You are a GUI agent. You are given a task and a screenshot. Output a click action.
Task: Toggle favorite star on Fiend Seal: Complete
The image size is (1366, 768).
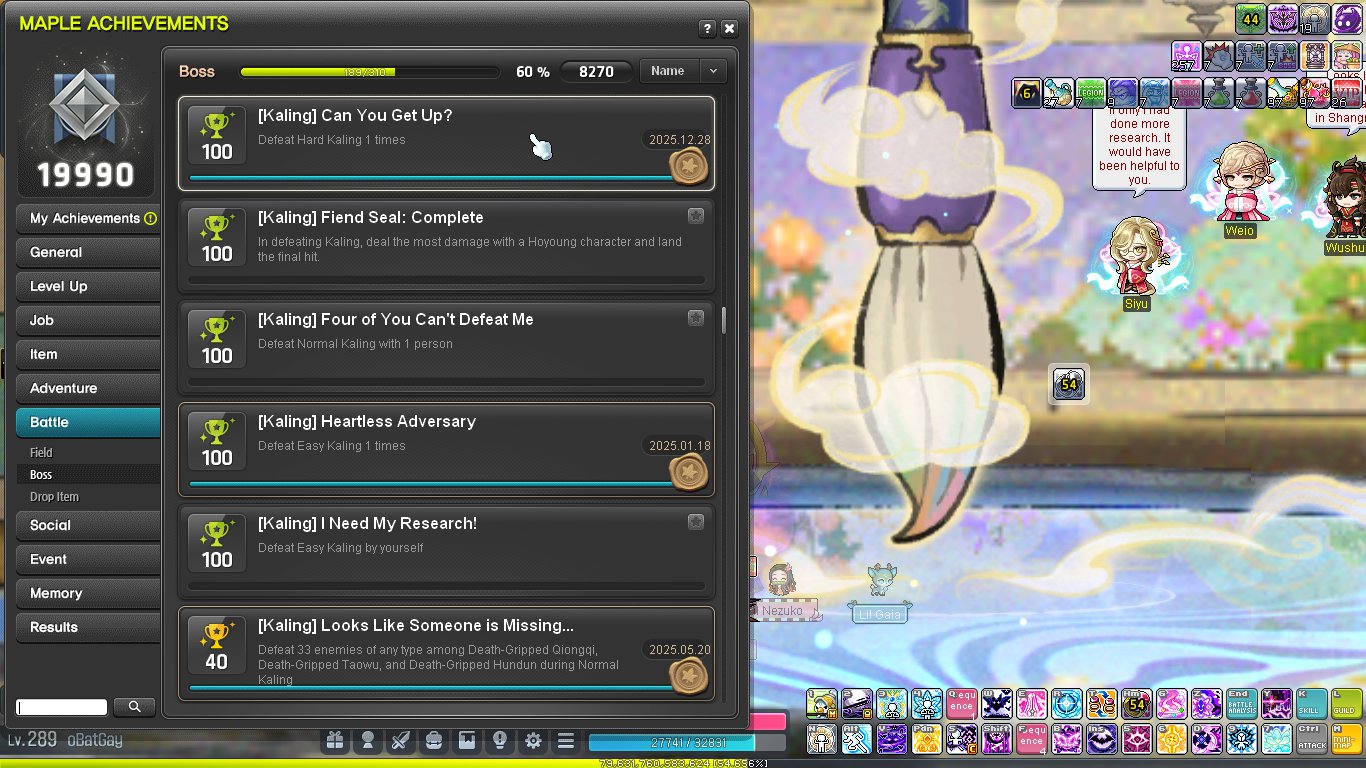tap(696, 216)
